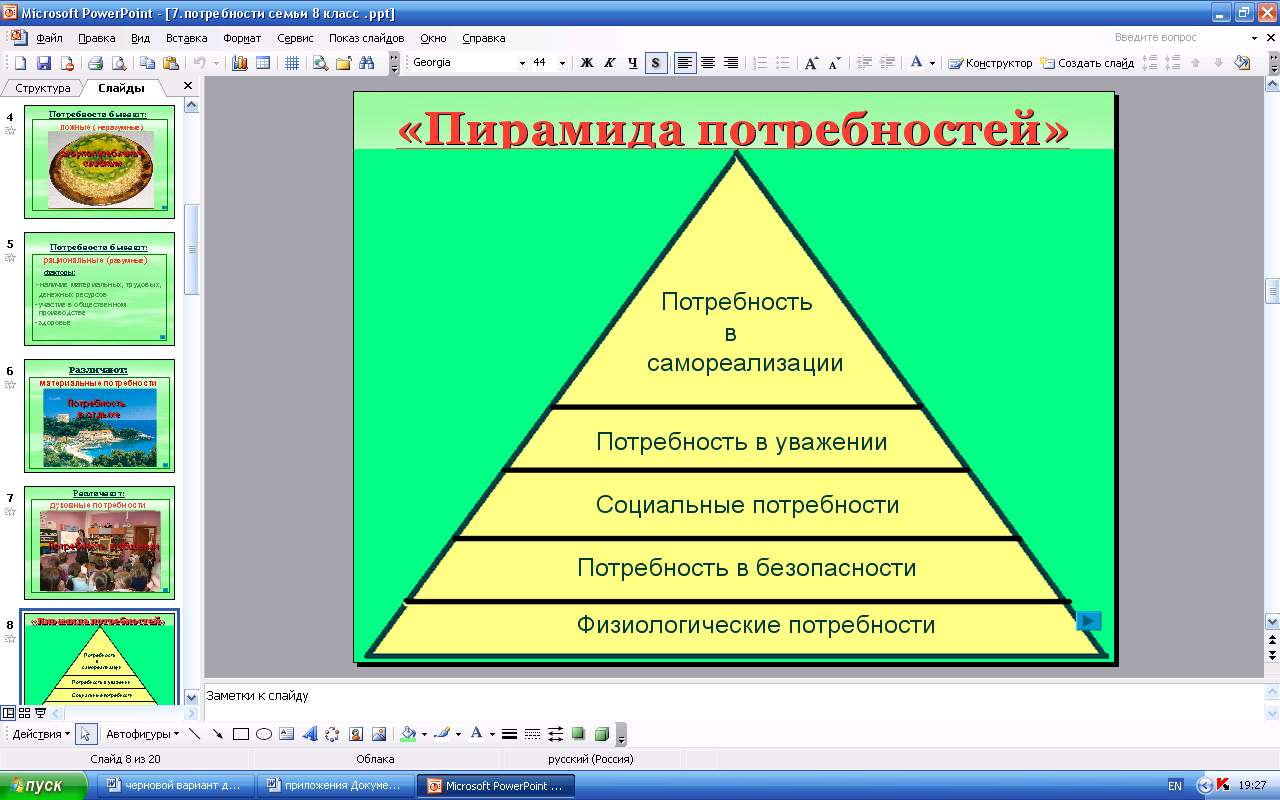Open the Dash Style options

point(532,734)
